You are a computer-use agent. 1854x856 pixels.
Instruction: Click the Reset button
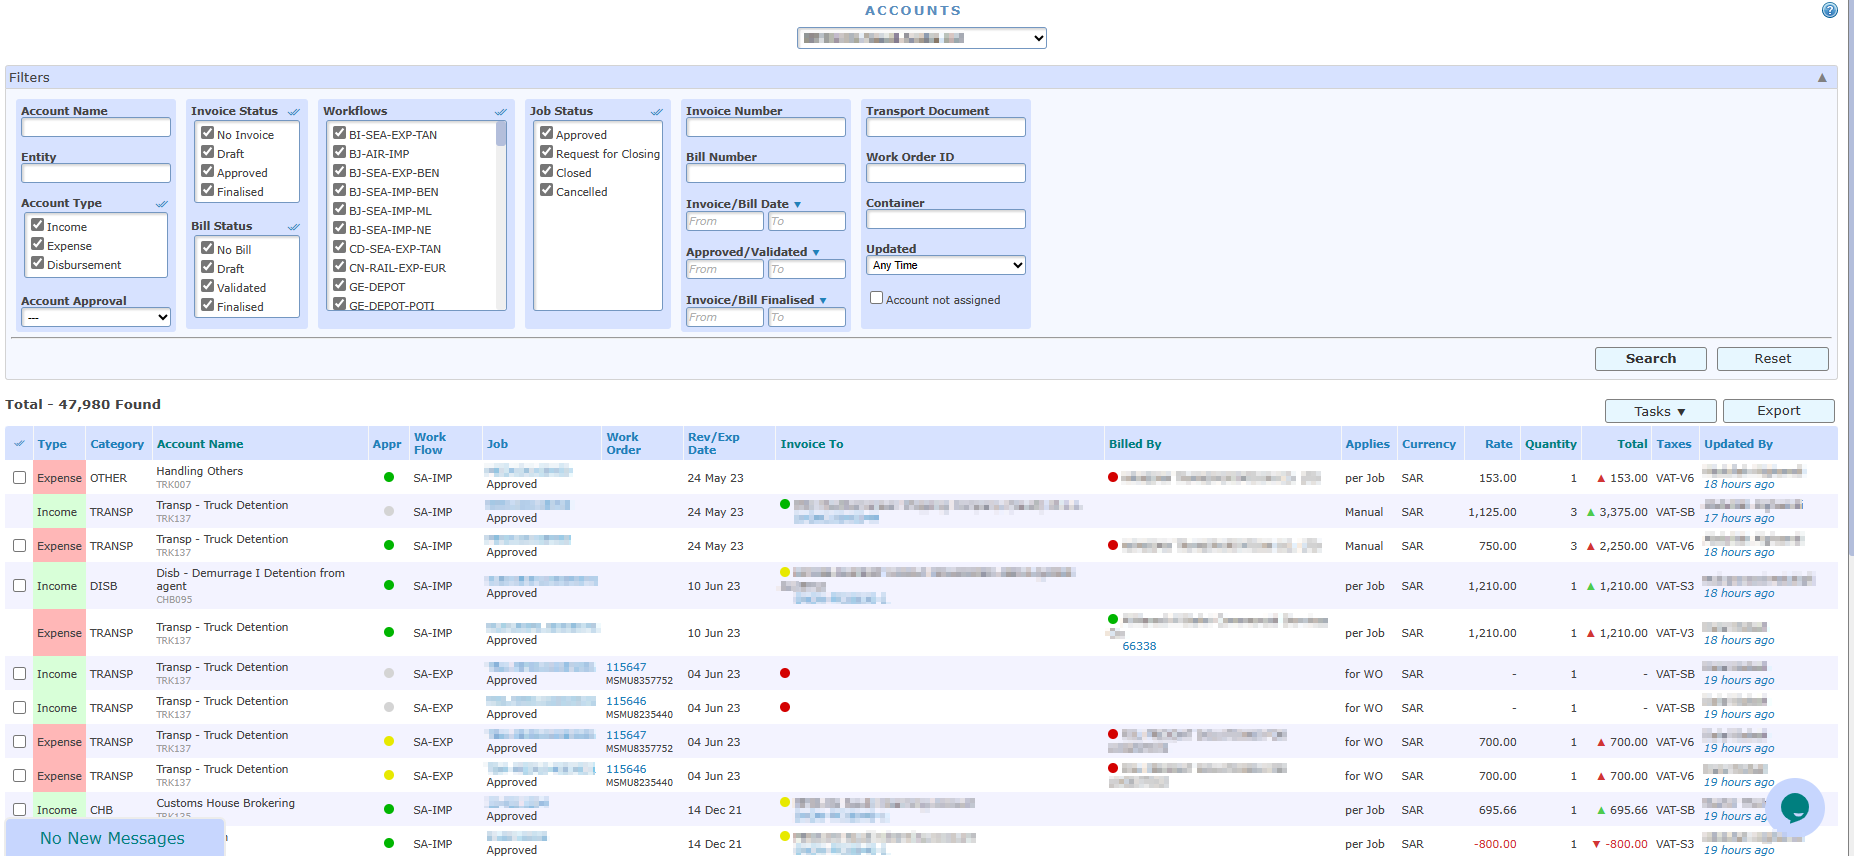click(x=1773, y=359)
